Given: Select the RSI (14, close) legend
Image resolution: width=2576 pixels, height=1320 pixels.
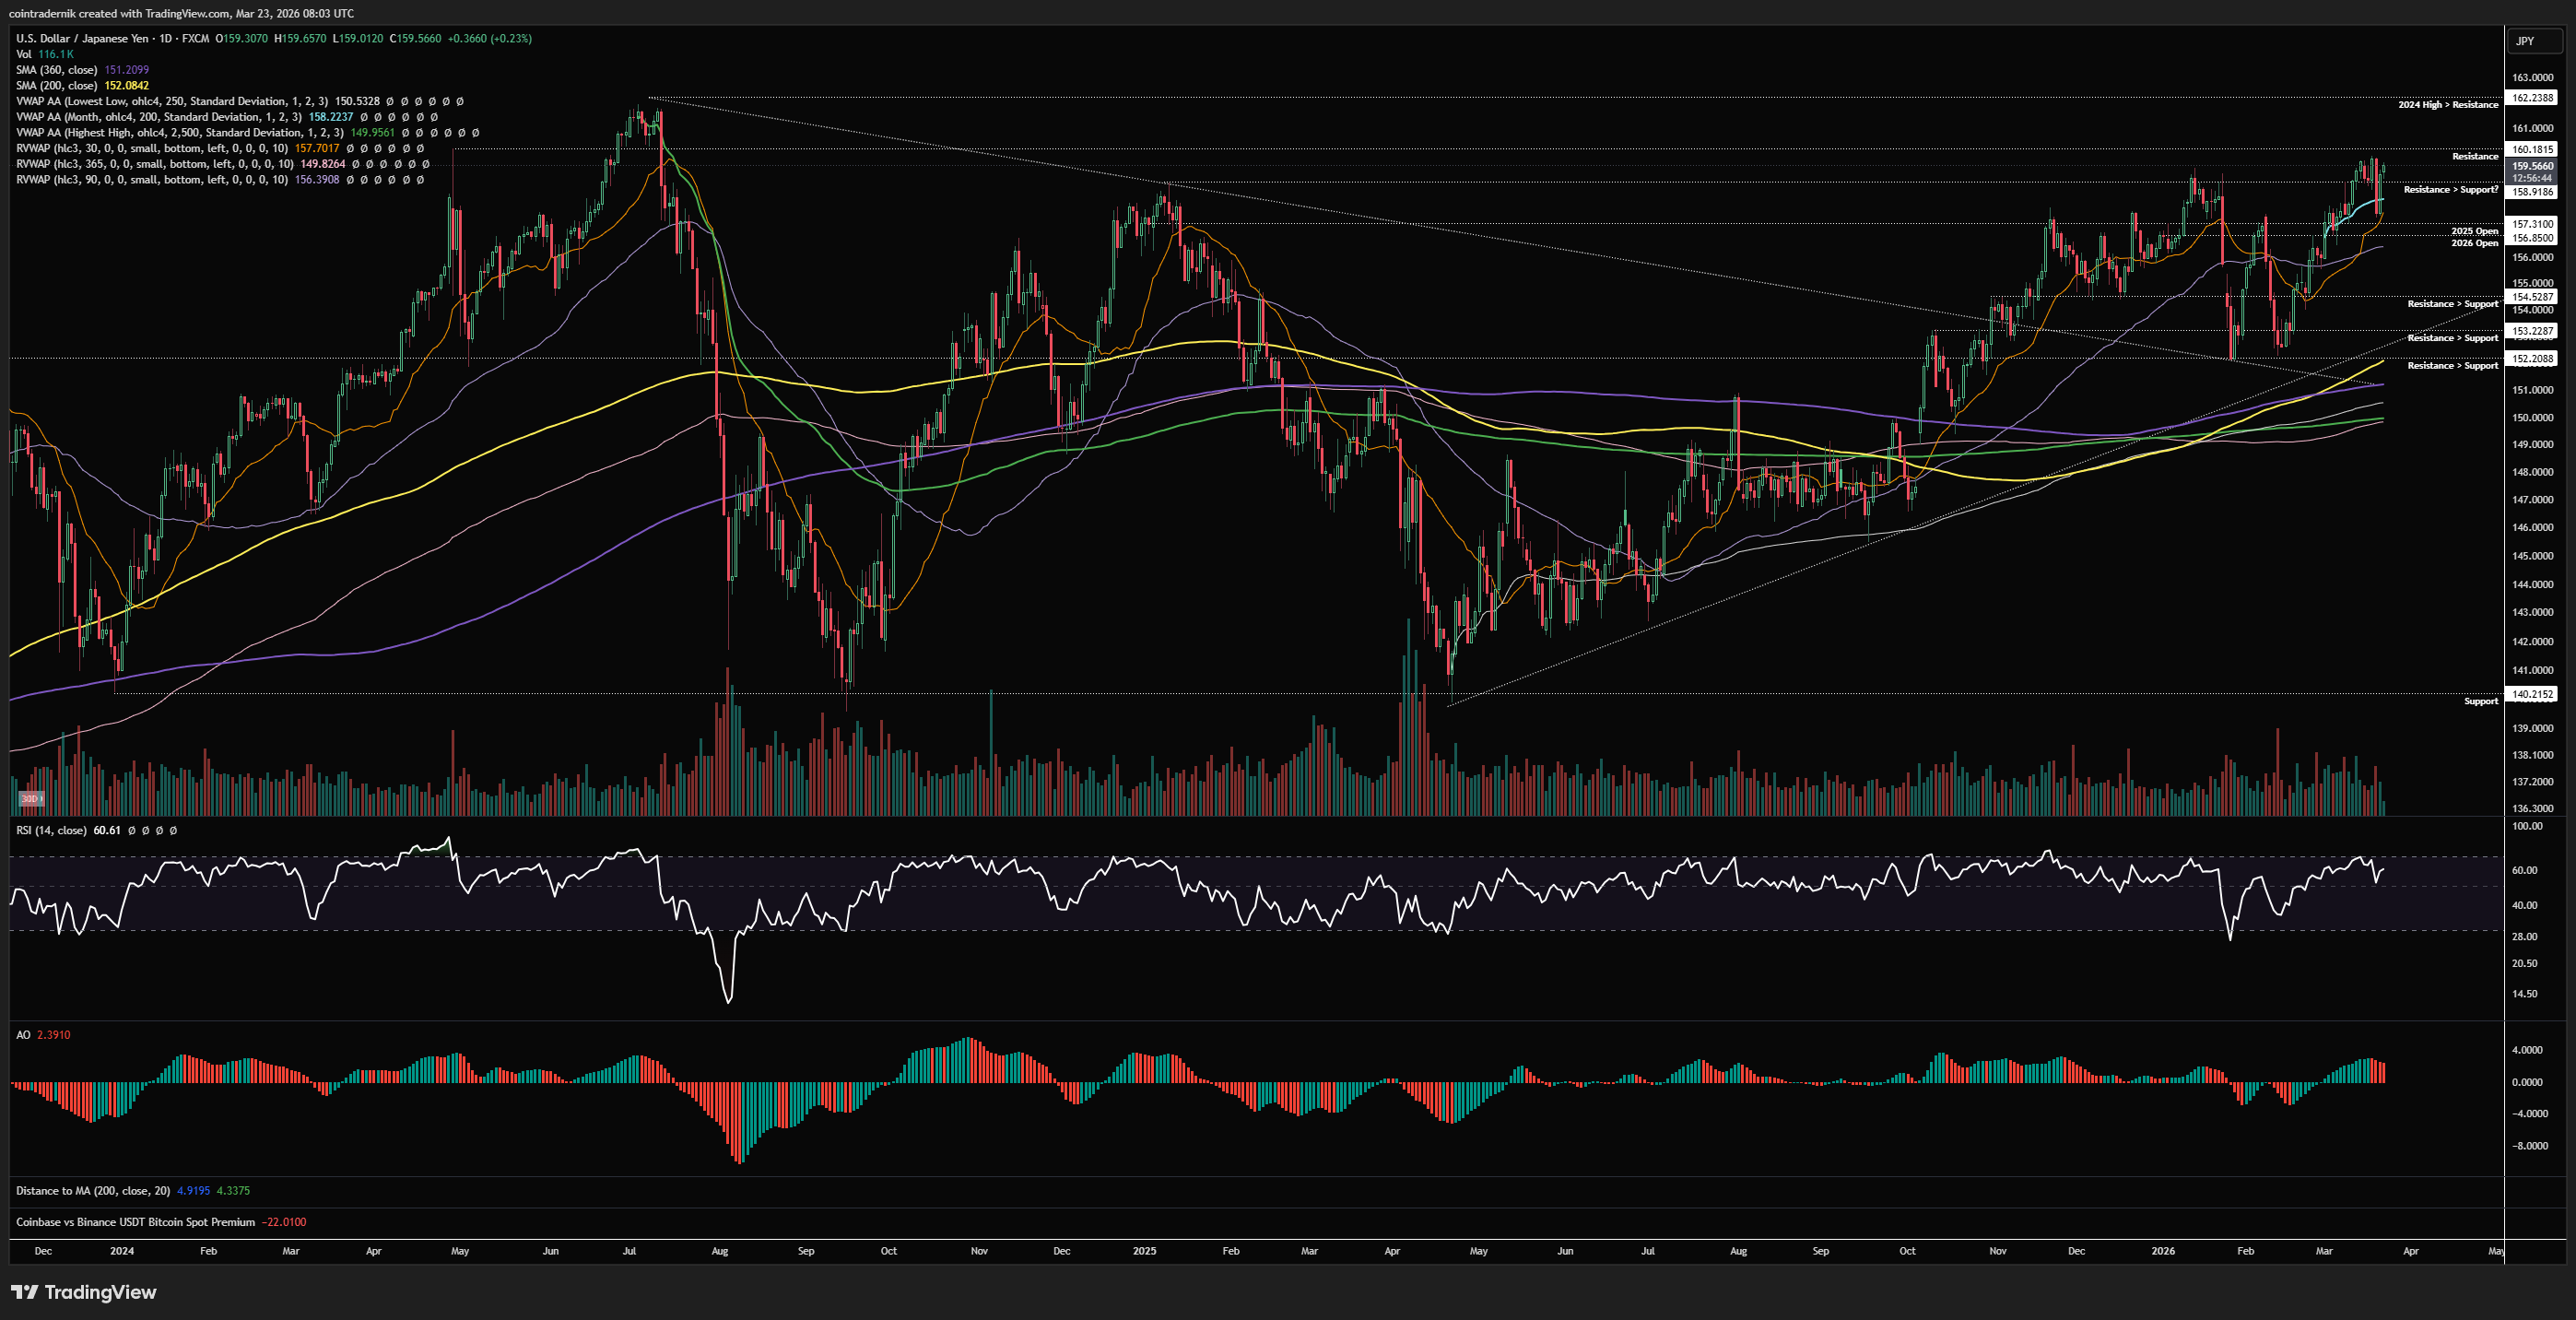Looking at the screenshot, I should coord(50,830).
